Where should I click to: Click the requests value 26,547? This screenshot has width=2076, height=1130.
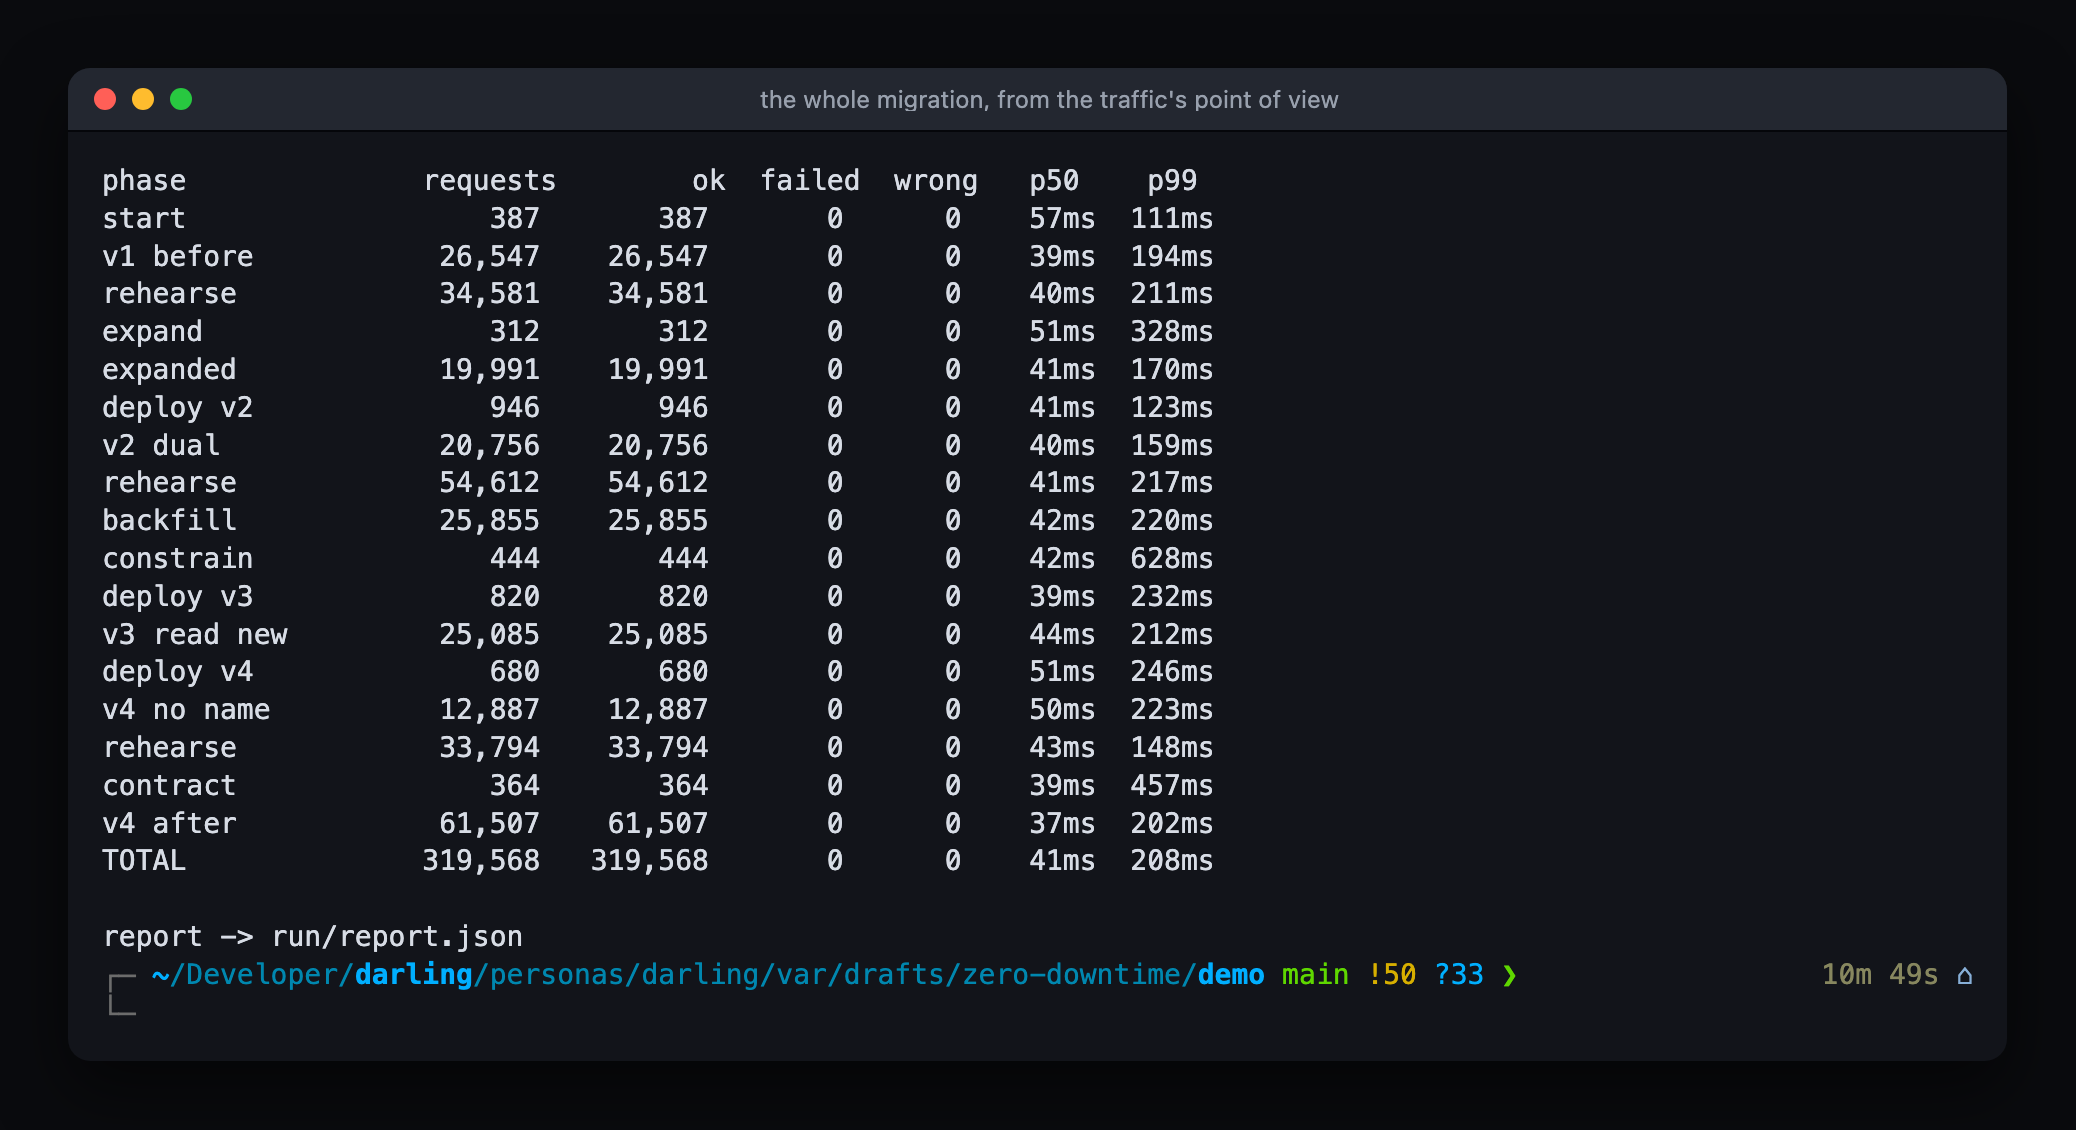490,257
